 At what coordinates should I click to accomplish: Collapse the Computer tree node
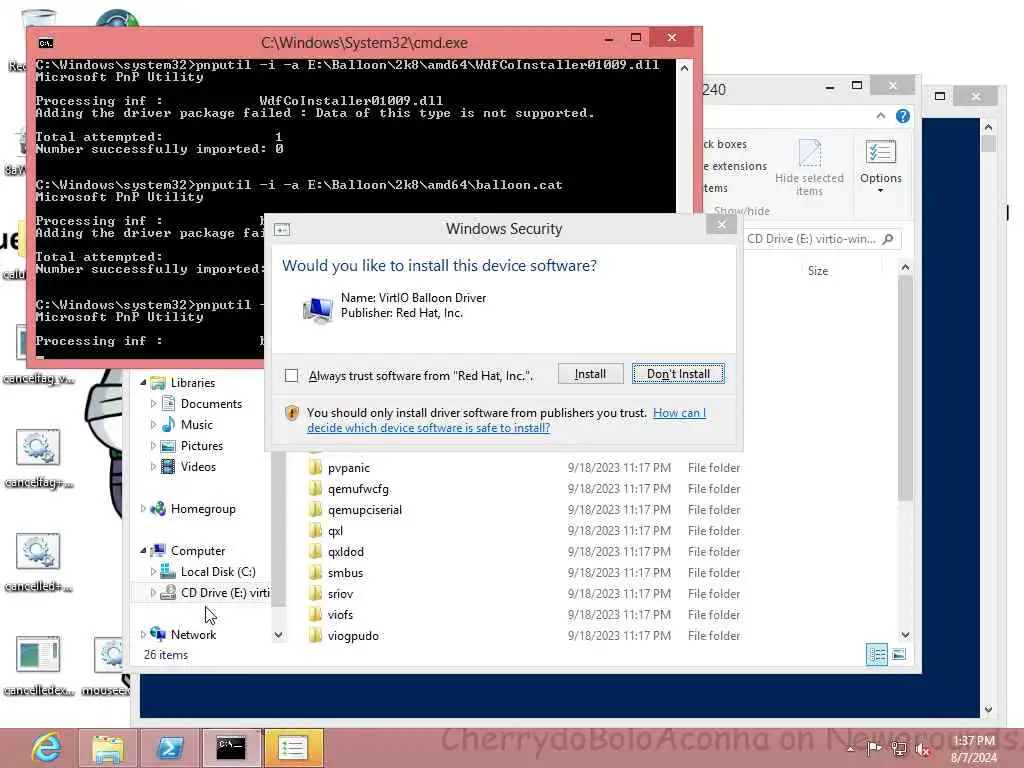click(143, 551)
